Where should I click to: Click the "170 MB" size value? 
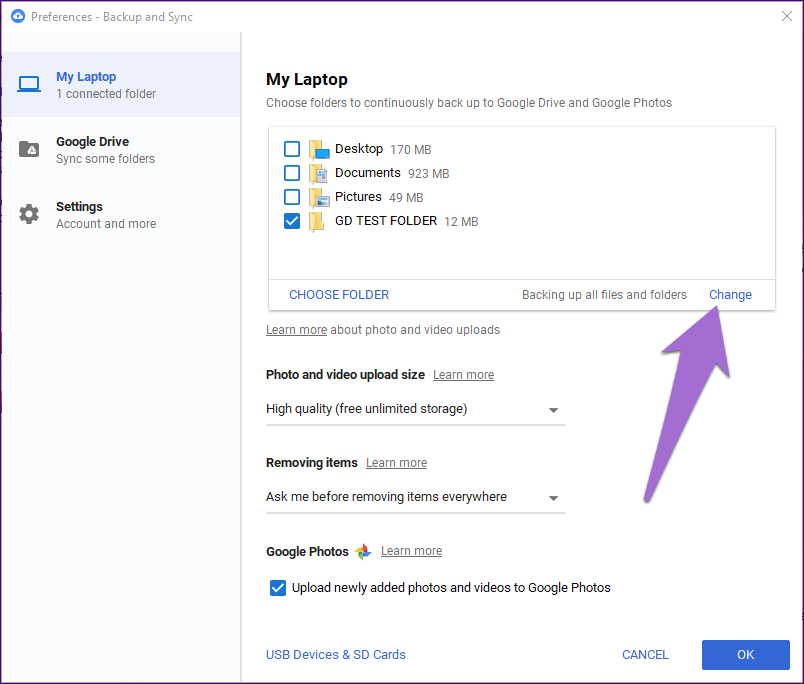pyautogui.click(x=411, y=150)
